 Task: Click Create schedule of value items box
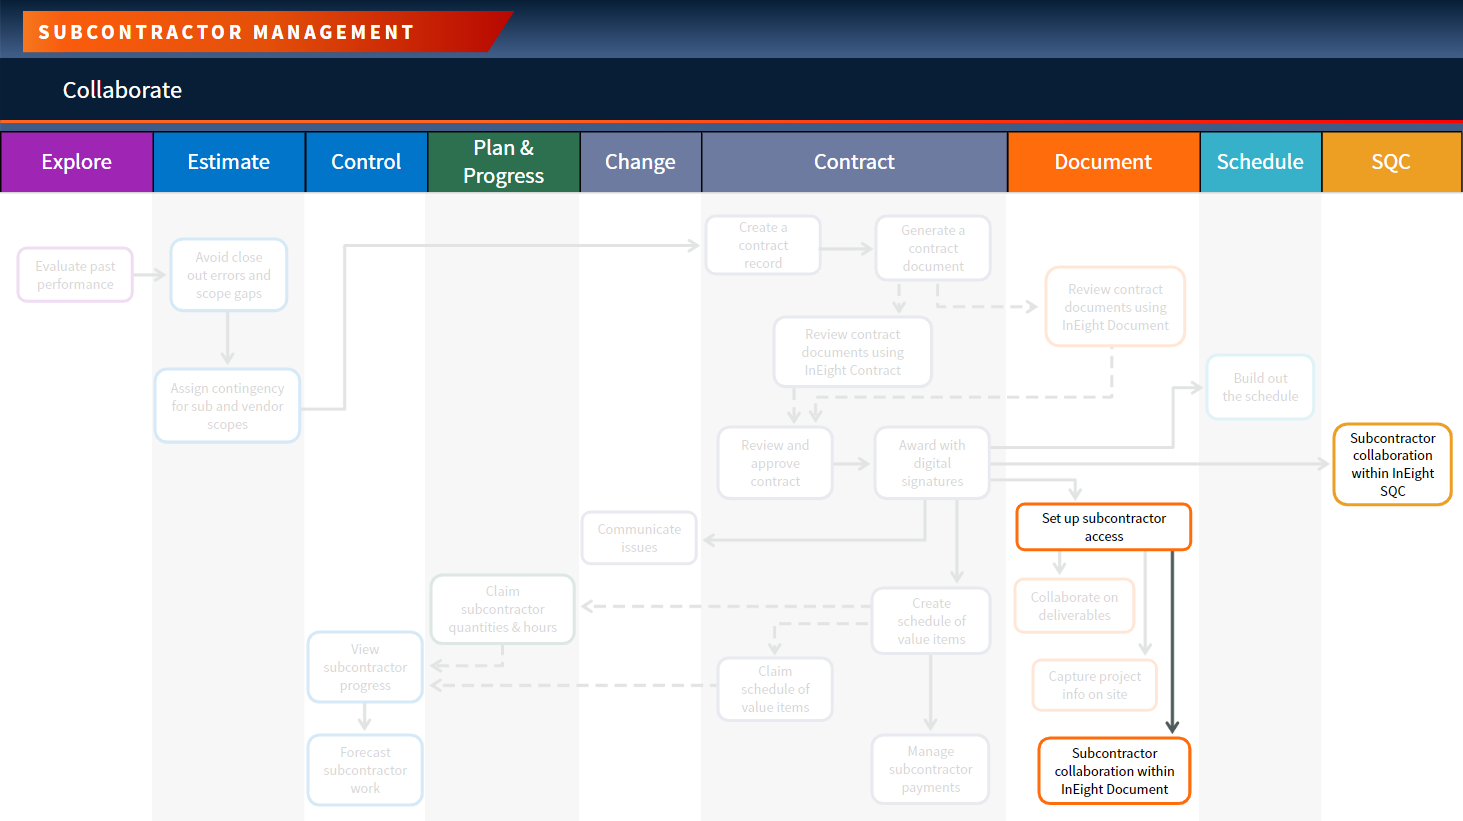click(x=931, y=621)
